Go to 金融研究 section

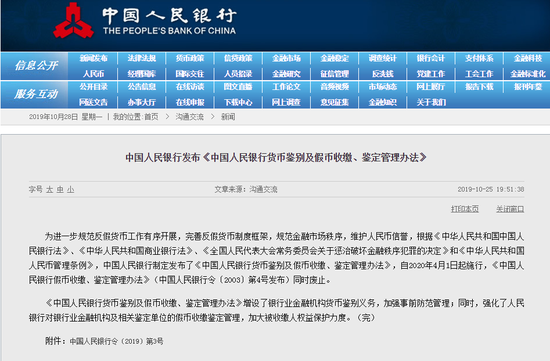coord(287,74)
